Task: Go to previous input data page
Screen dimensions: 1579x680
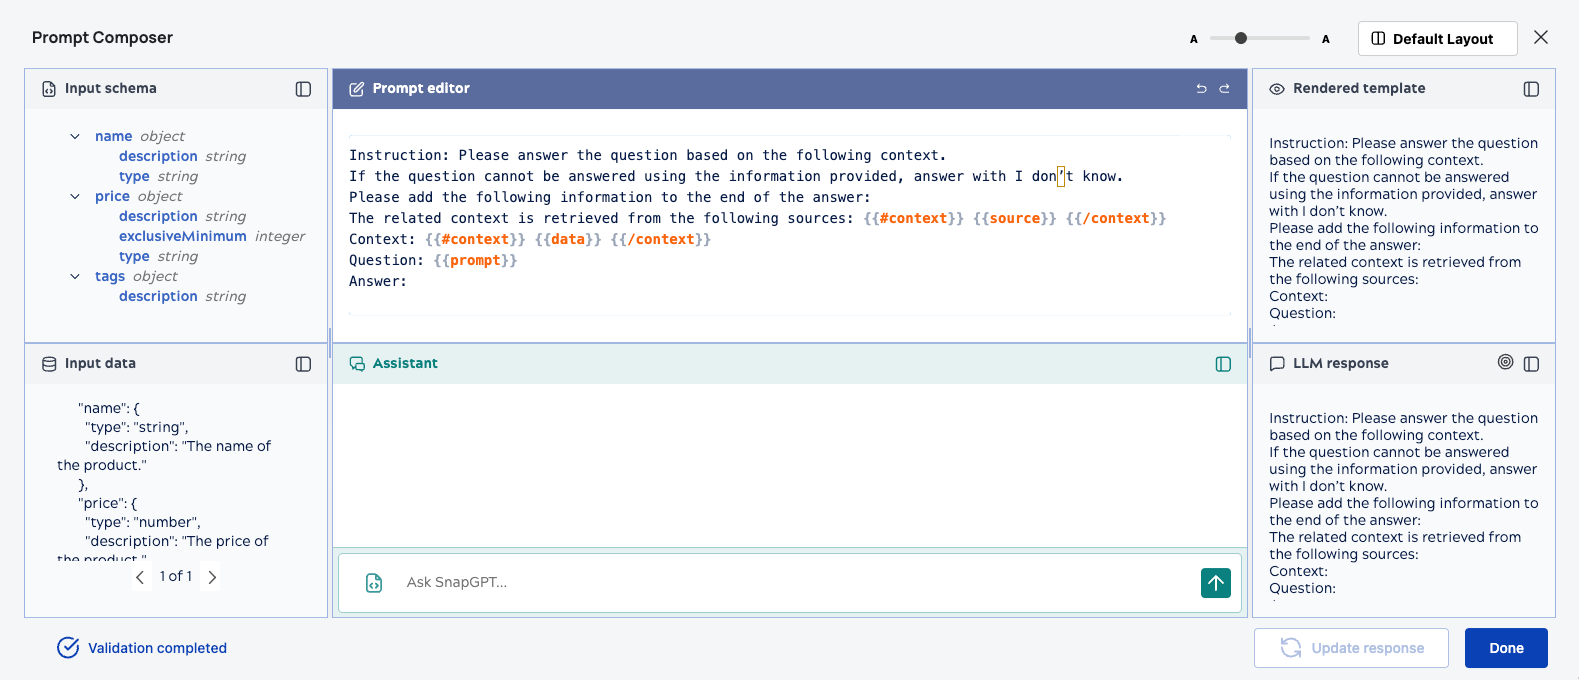Action: click(140, 577)
